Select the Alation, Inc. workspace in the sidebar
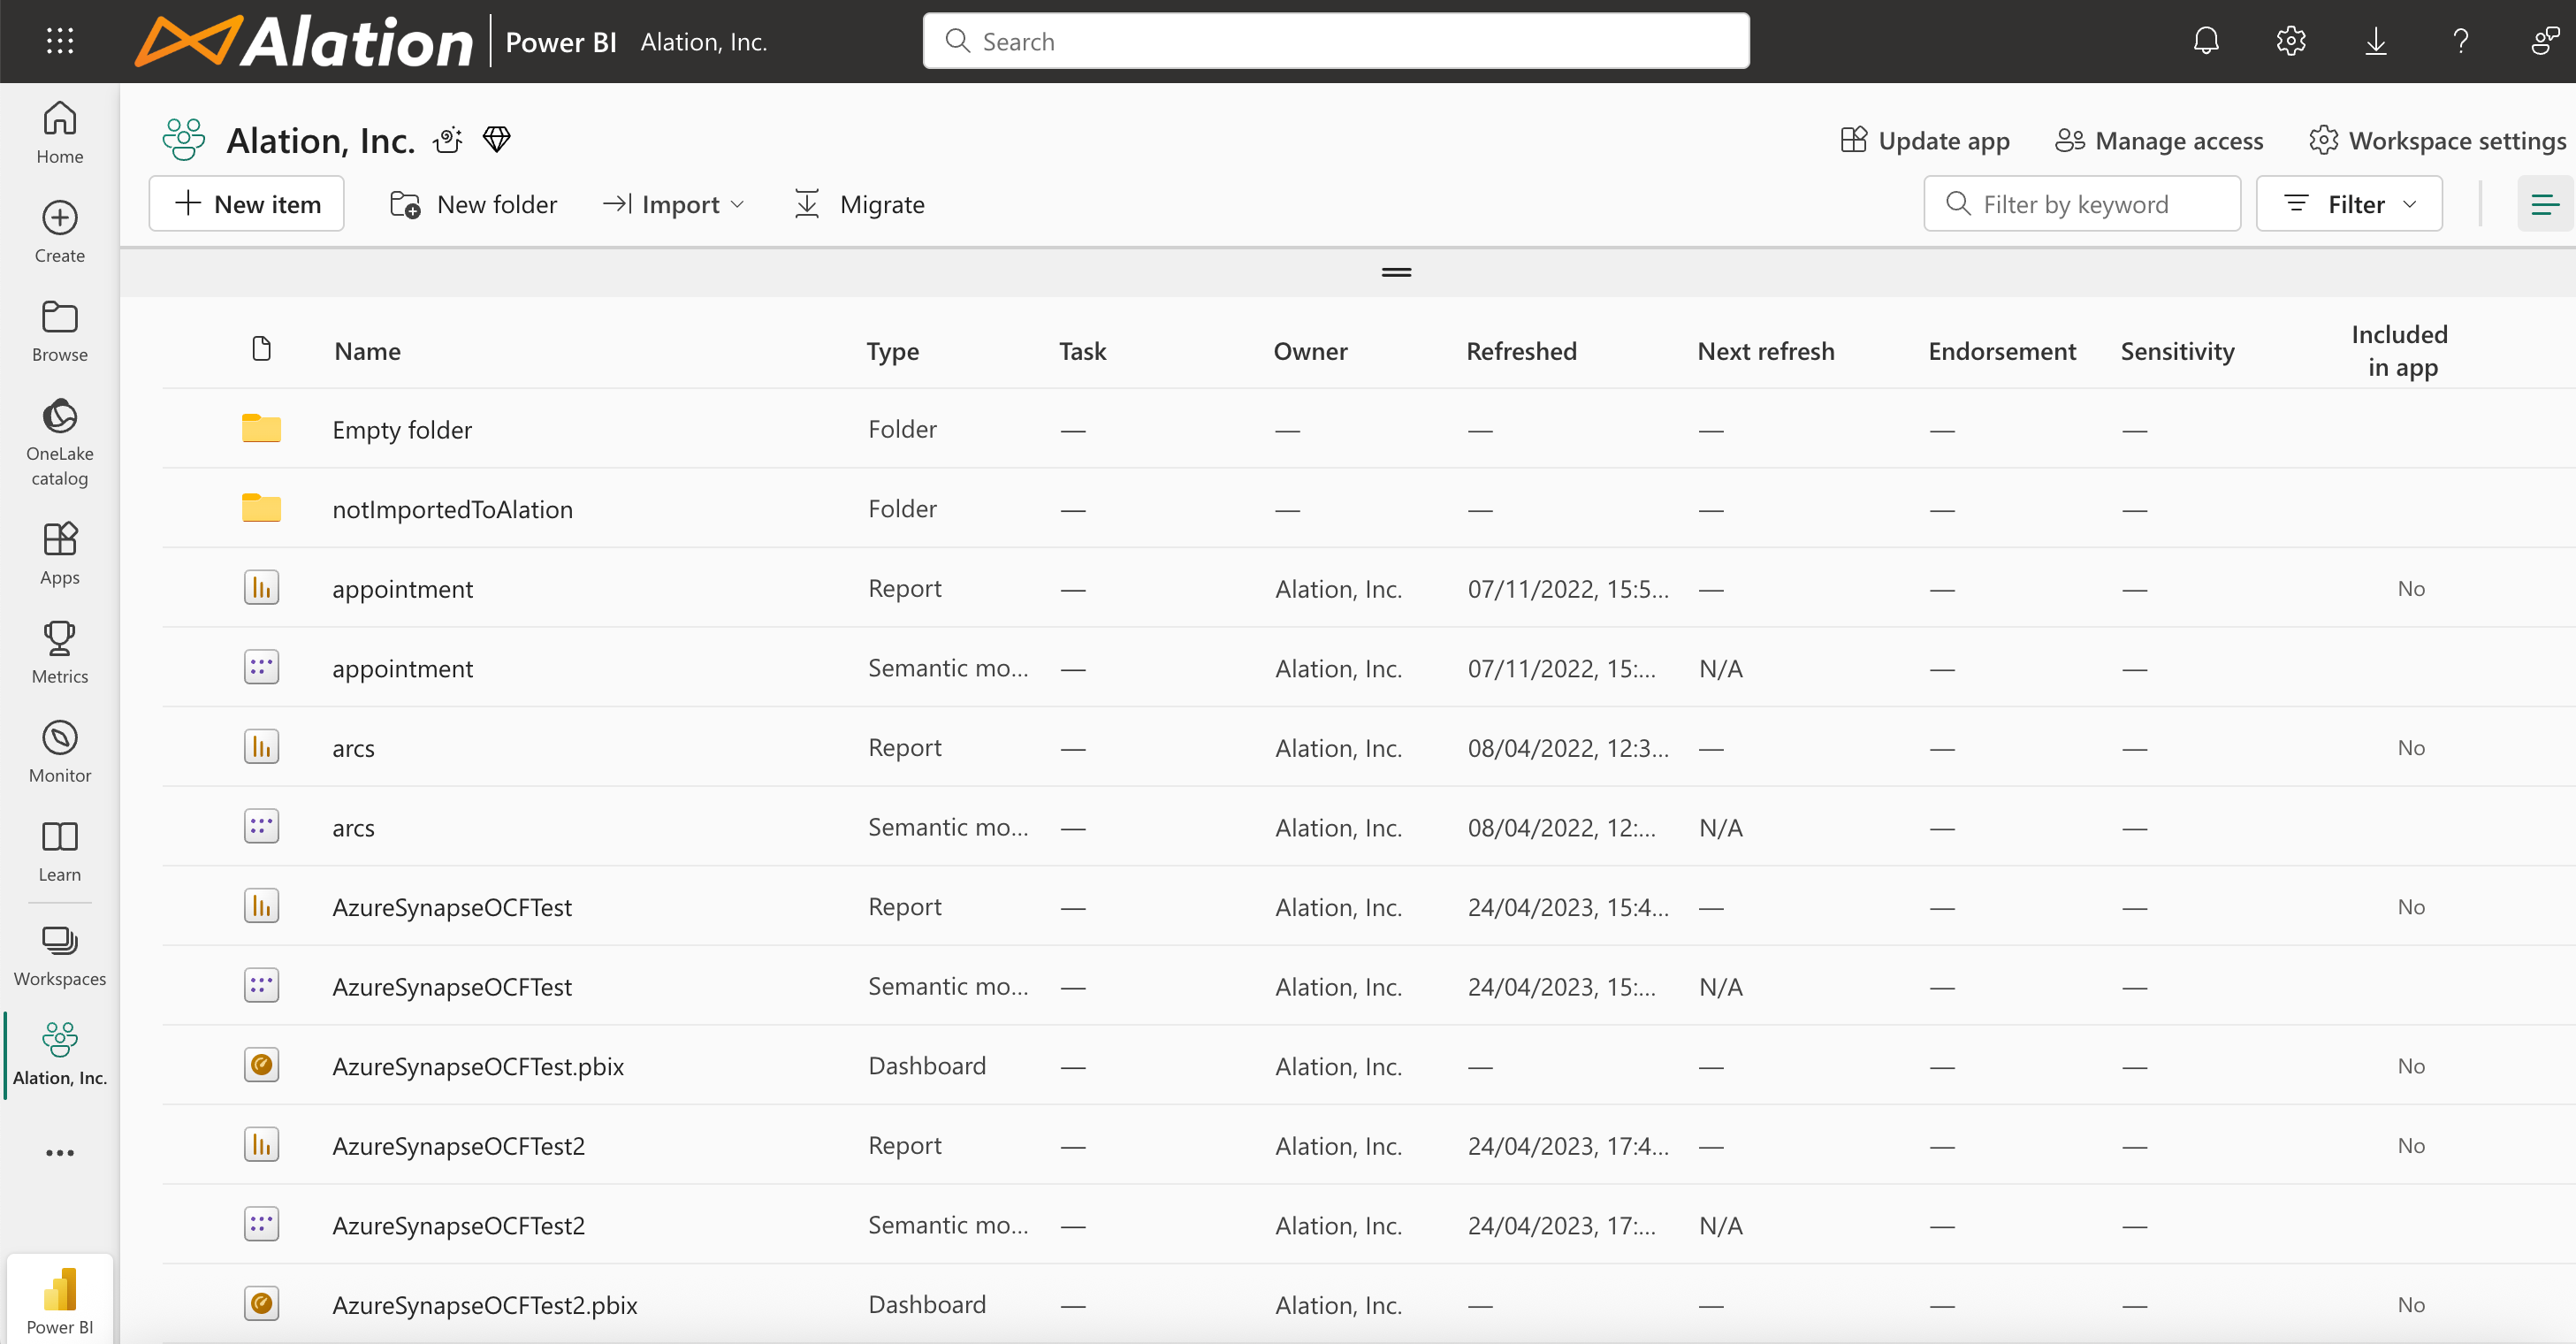The image size is (2576, 1344). point(60,1054)
